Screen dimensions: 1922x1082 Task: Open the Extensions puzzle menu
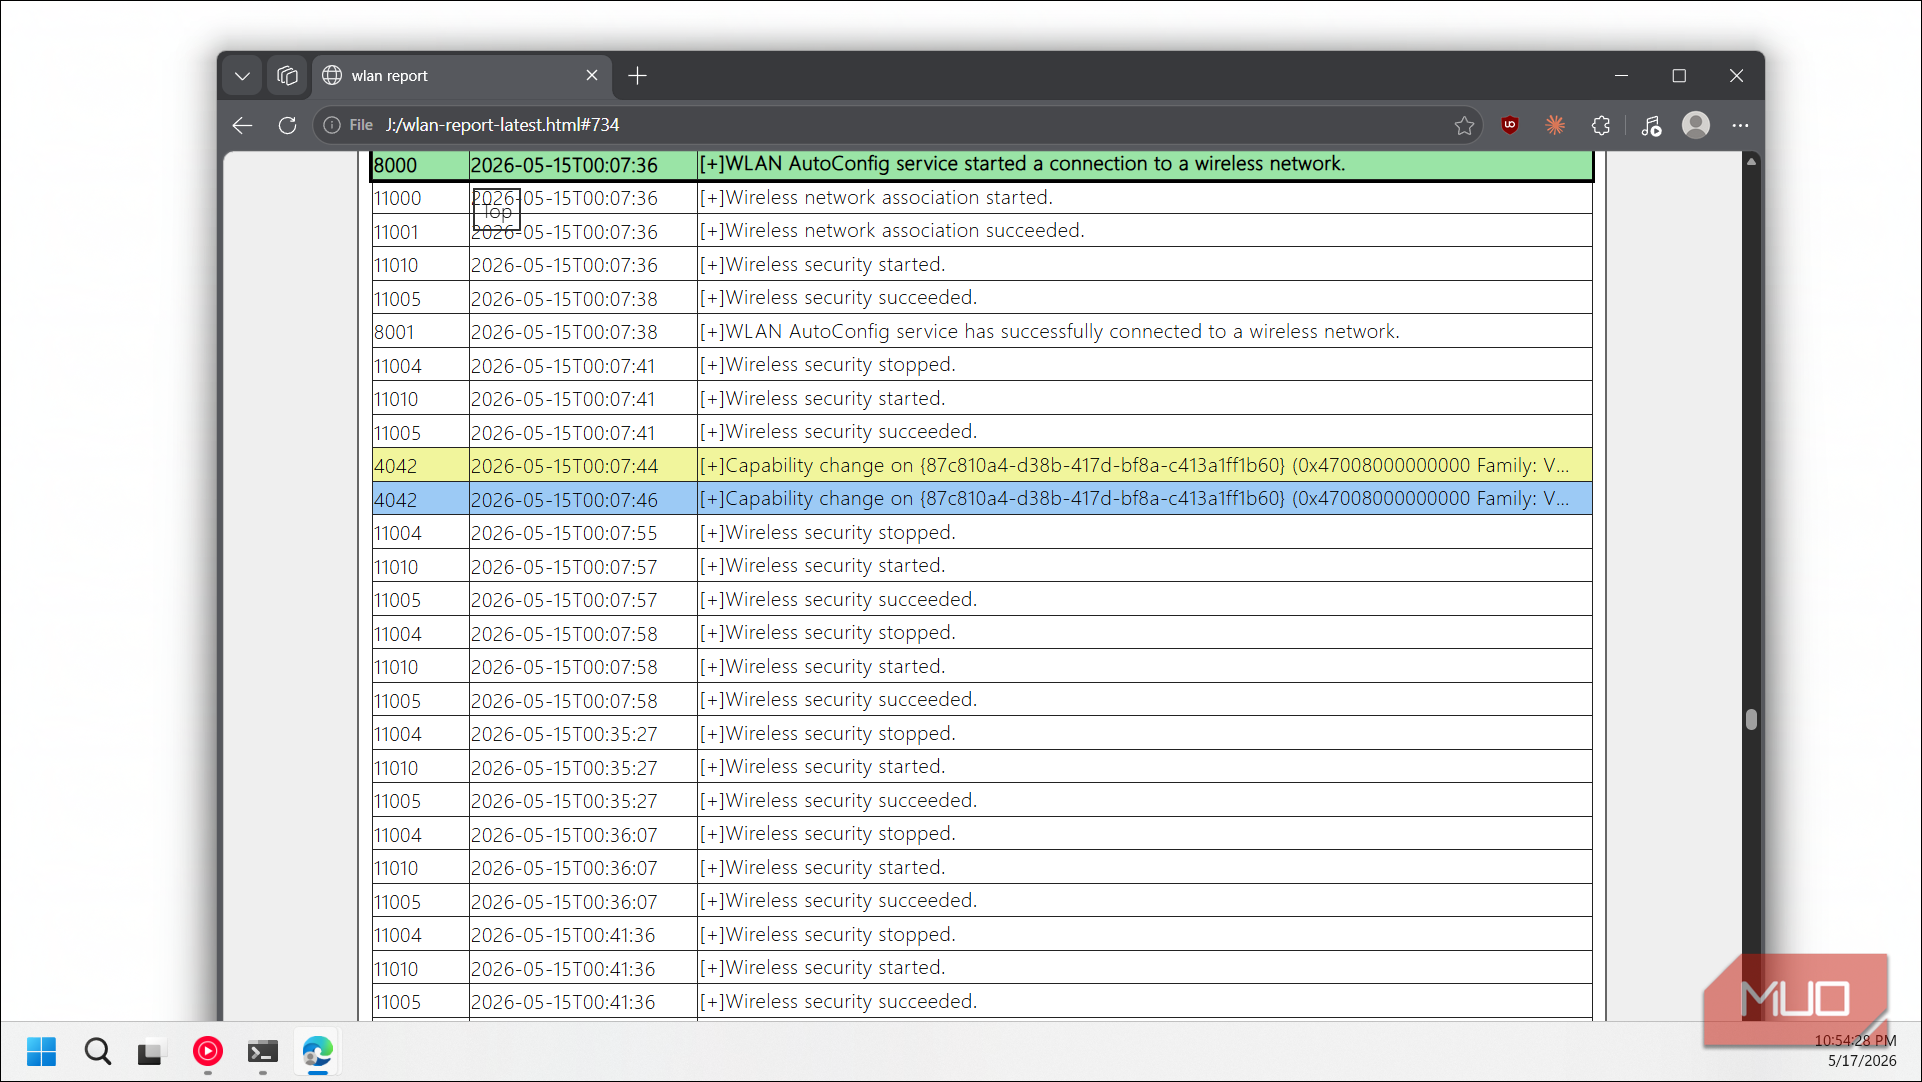click(1601, 125)
